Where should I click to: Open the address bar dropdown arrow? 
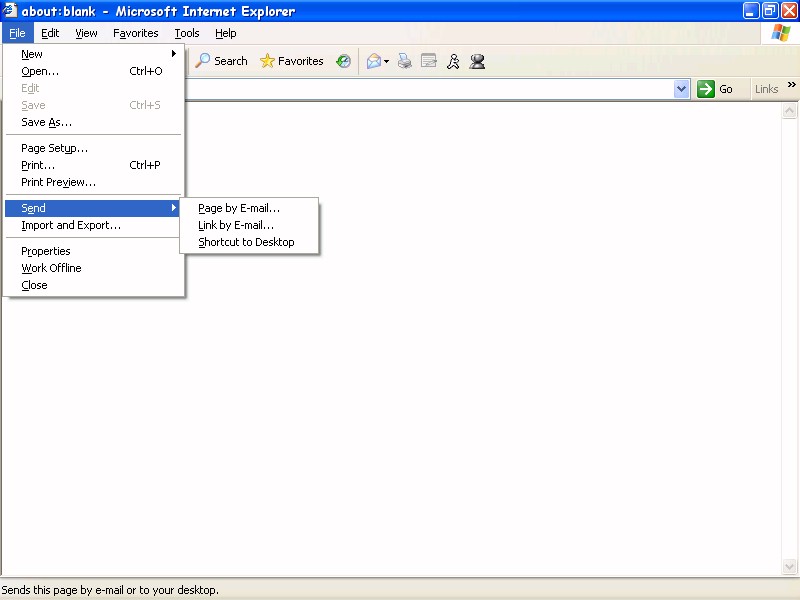tap(681, 89)
